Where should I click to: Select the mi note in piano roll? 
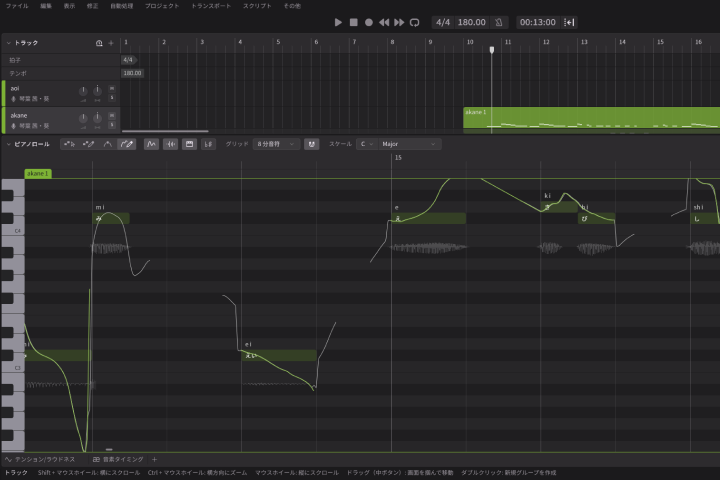111,219
